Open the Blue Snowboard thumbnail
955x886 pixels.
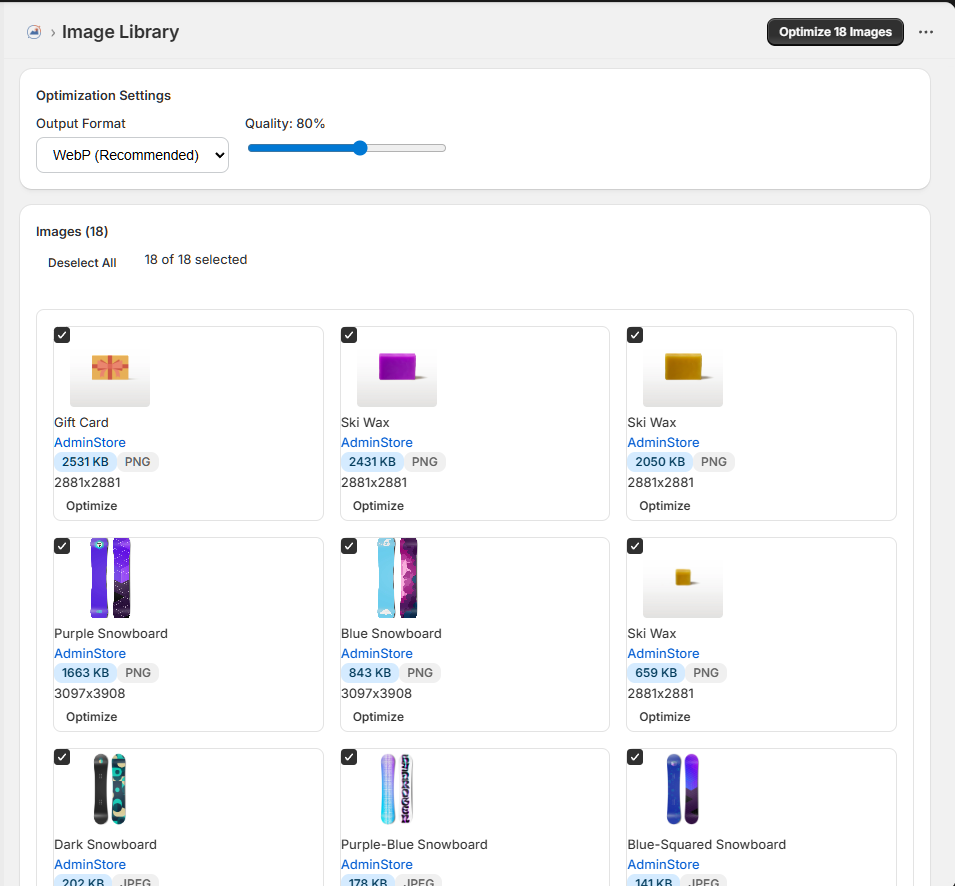[397, 578]
